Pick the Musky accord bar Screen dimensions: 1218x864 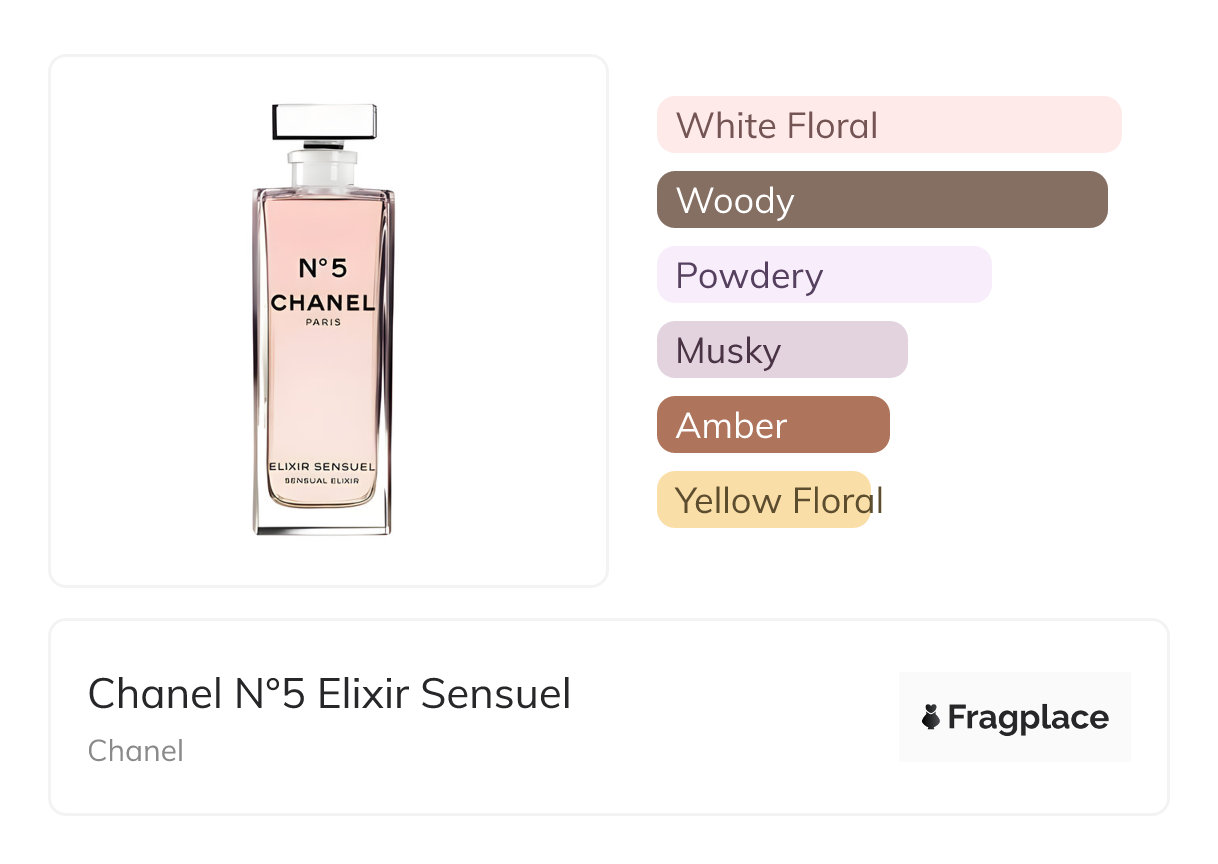(781, 350)
